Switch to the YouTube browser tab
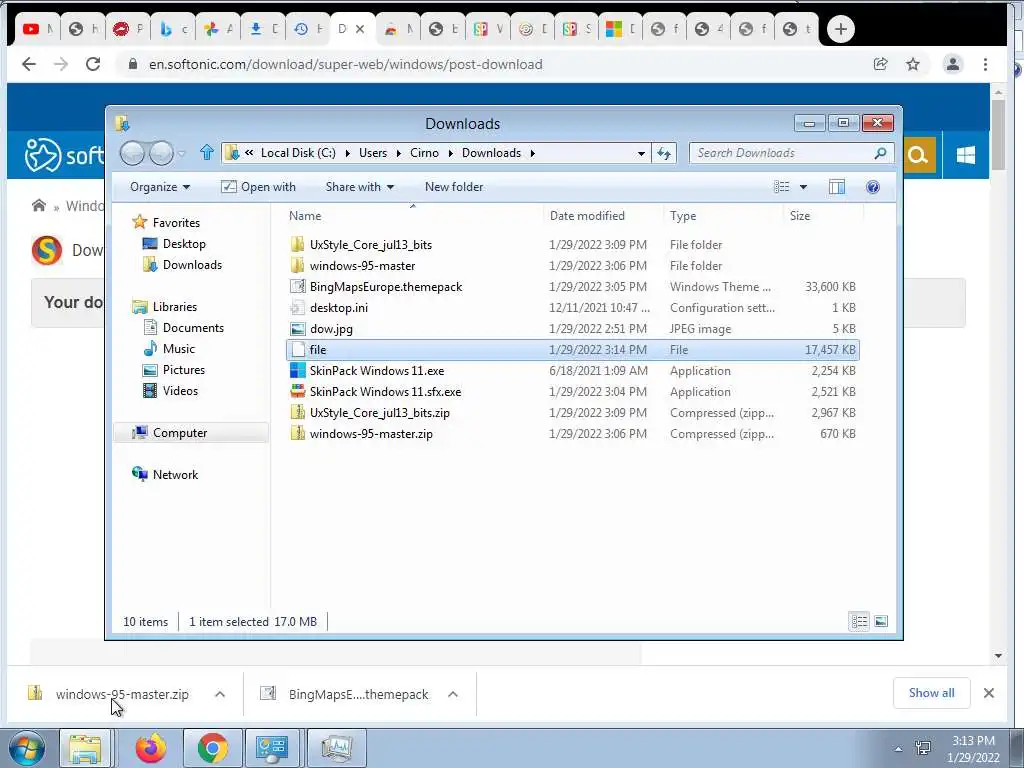Screen dimensions: 1024x768 point(38,29)
